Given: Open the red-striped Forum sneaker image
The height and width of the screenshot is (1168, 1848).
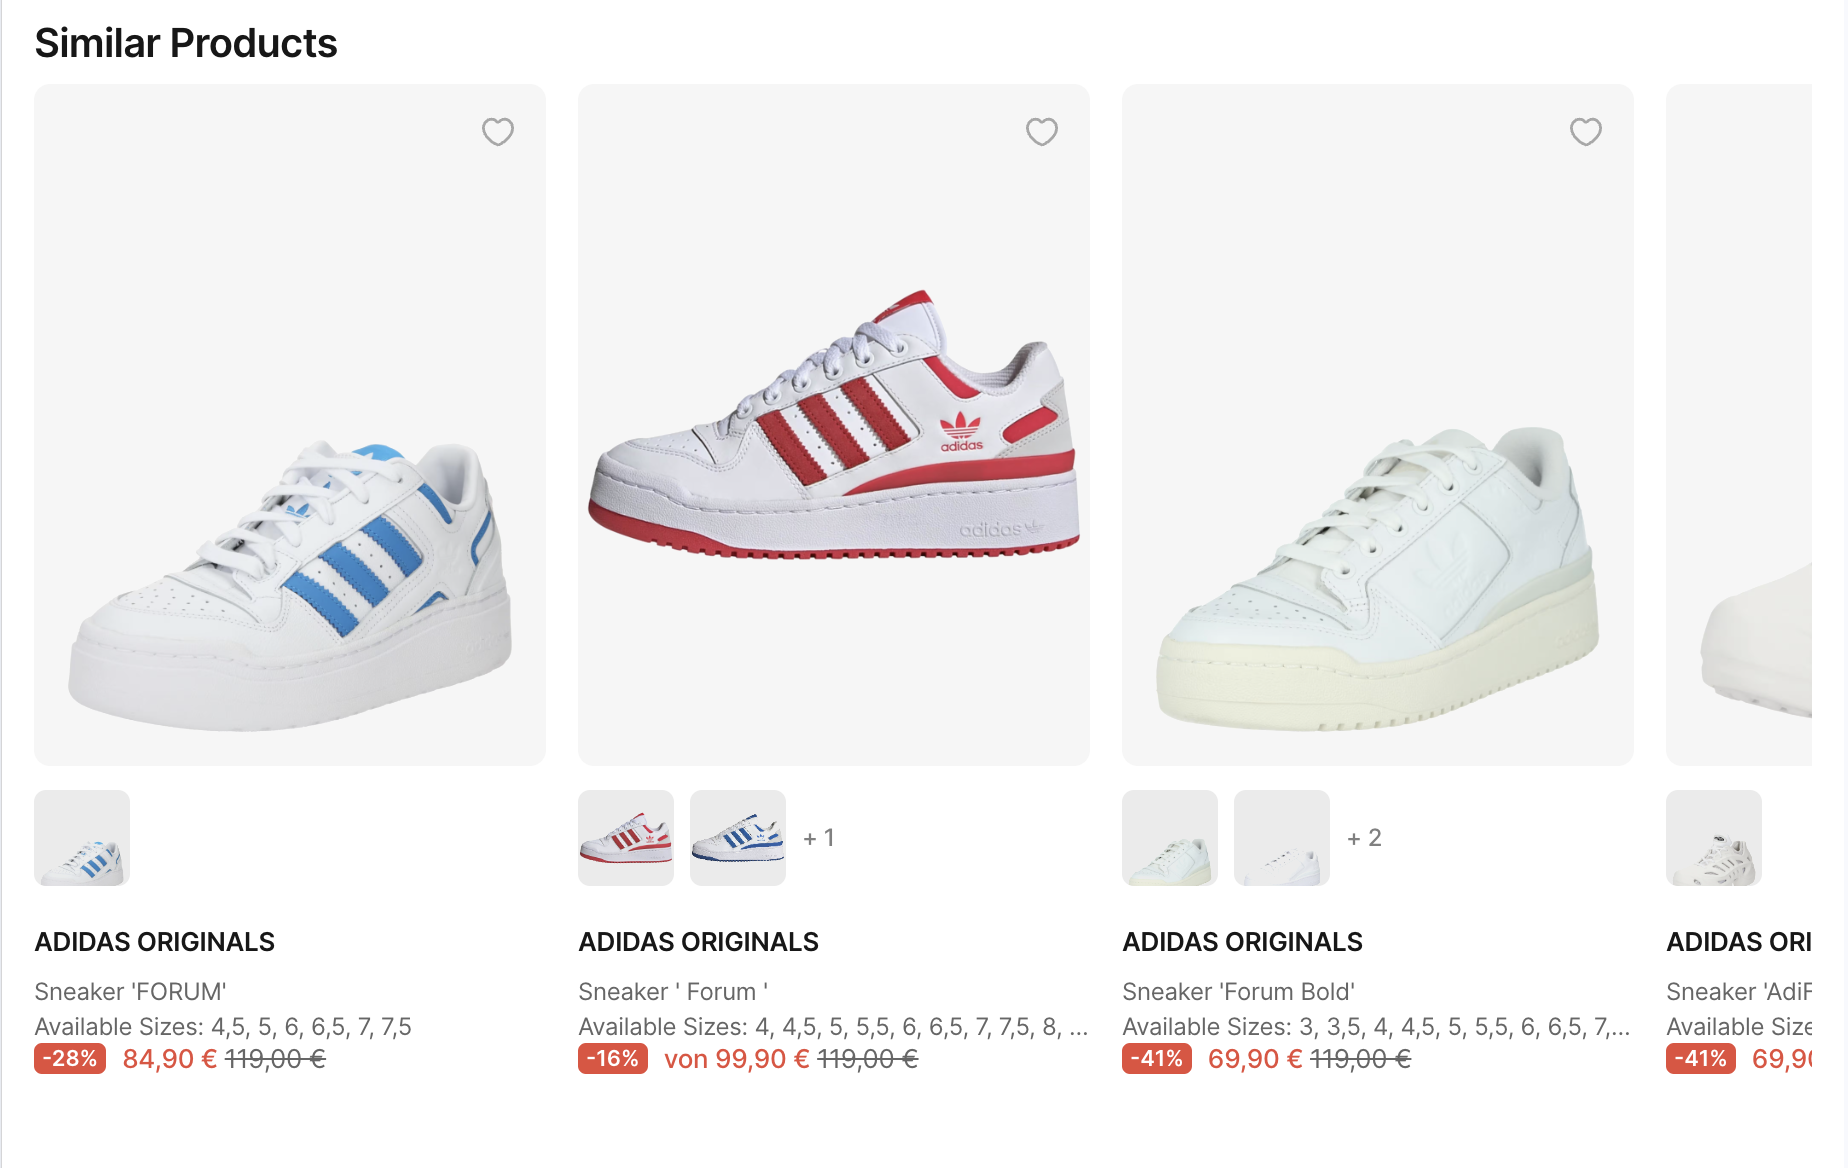Looking at the screenshot, I should (x=834, y=425).
